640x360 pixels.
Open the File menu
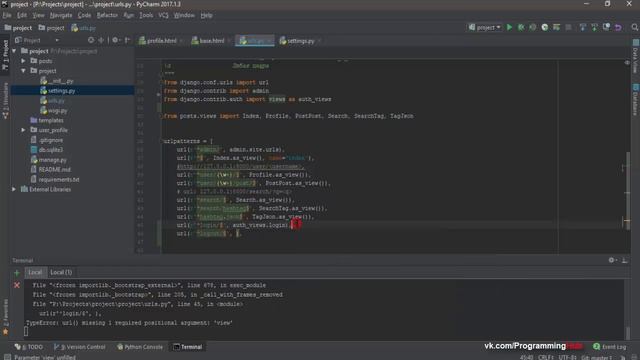[7, 15]
